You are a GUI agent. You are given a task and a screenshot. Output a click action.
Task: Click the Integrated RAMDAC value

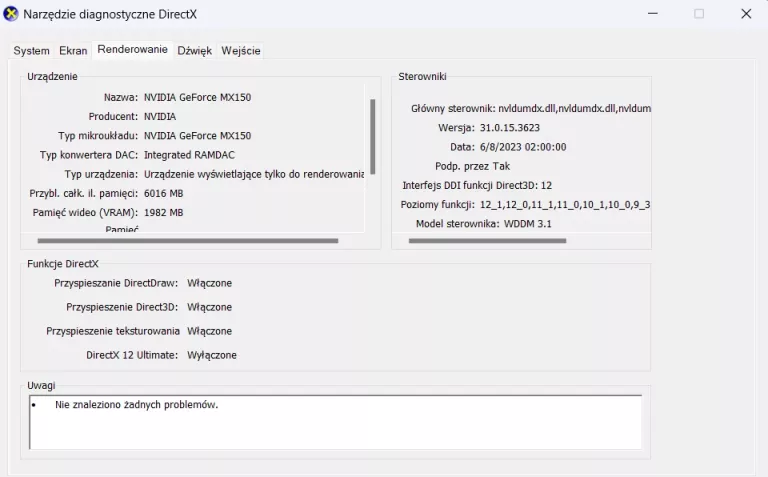tap(189, 155)
